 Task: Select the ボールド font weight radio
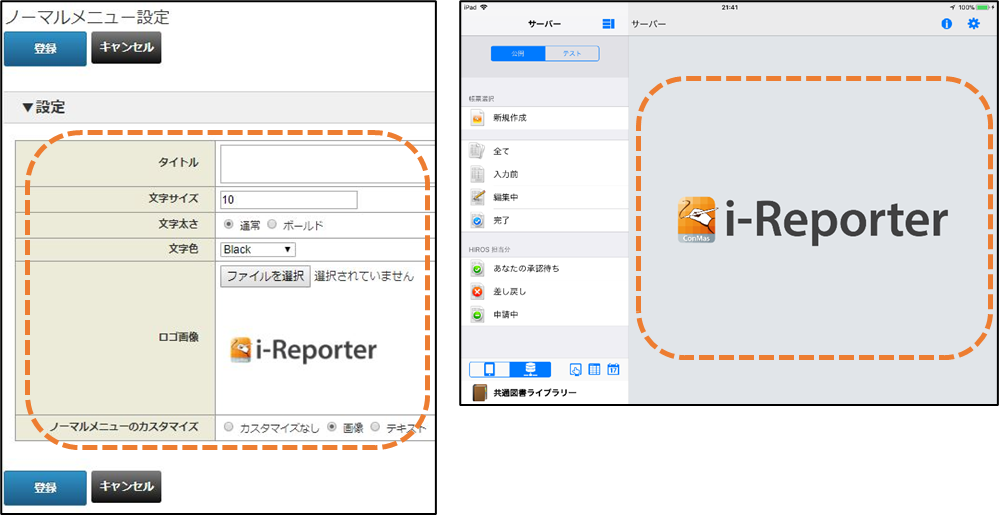[x=273, y=225]
